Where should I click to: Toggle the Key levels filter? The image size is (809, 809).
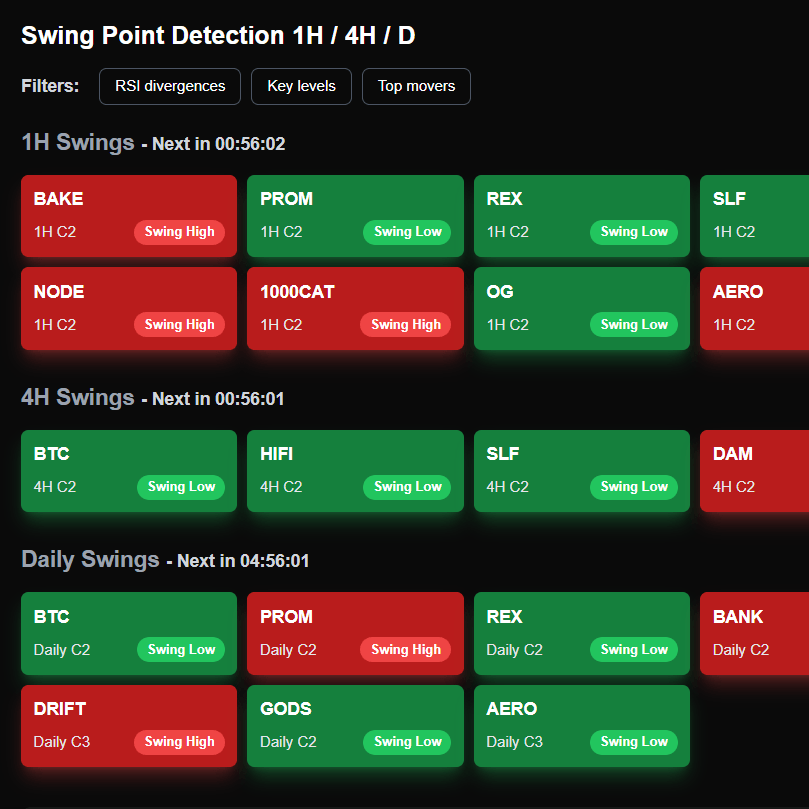(x=301, y=86)
